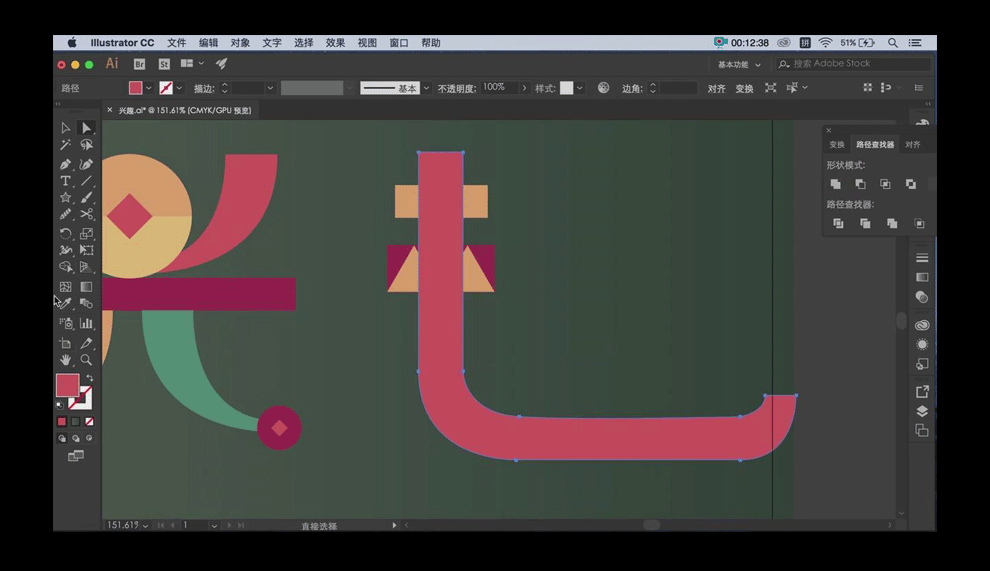Click the 不透明度 label link
This screenshot has height=571, width=990.
pos(457,88)
